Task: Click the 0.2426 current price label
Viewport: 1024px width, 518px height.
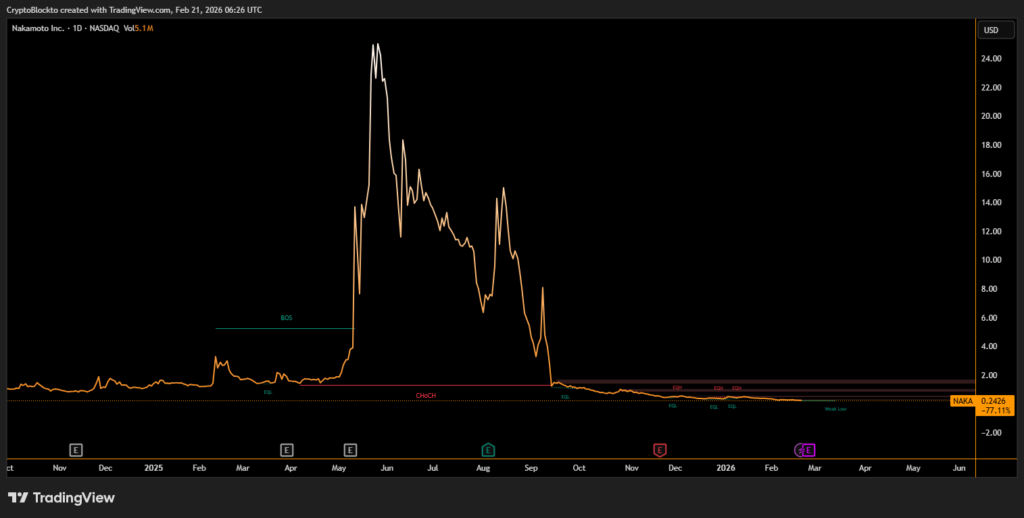Action: click(x=996, y=401)
